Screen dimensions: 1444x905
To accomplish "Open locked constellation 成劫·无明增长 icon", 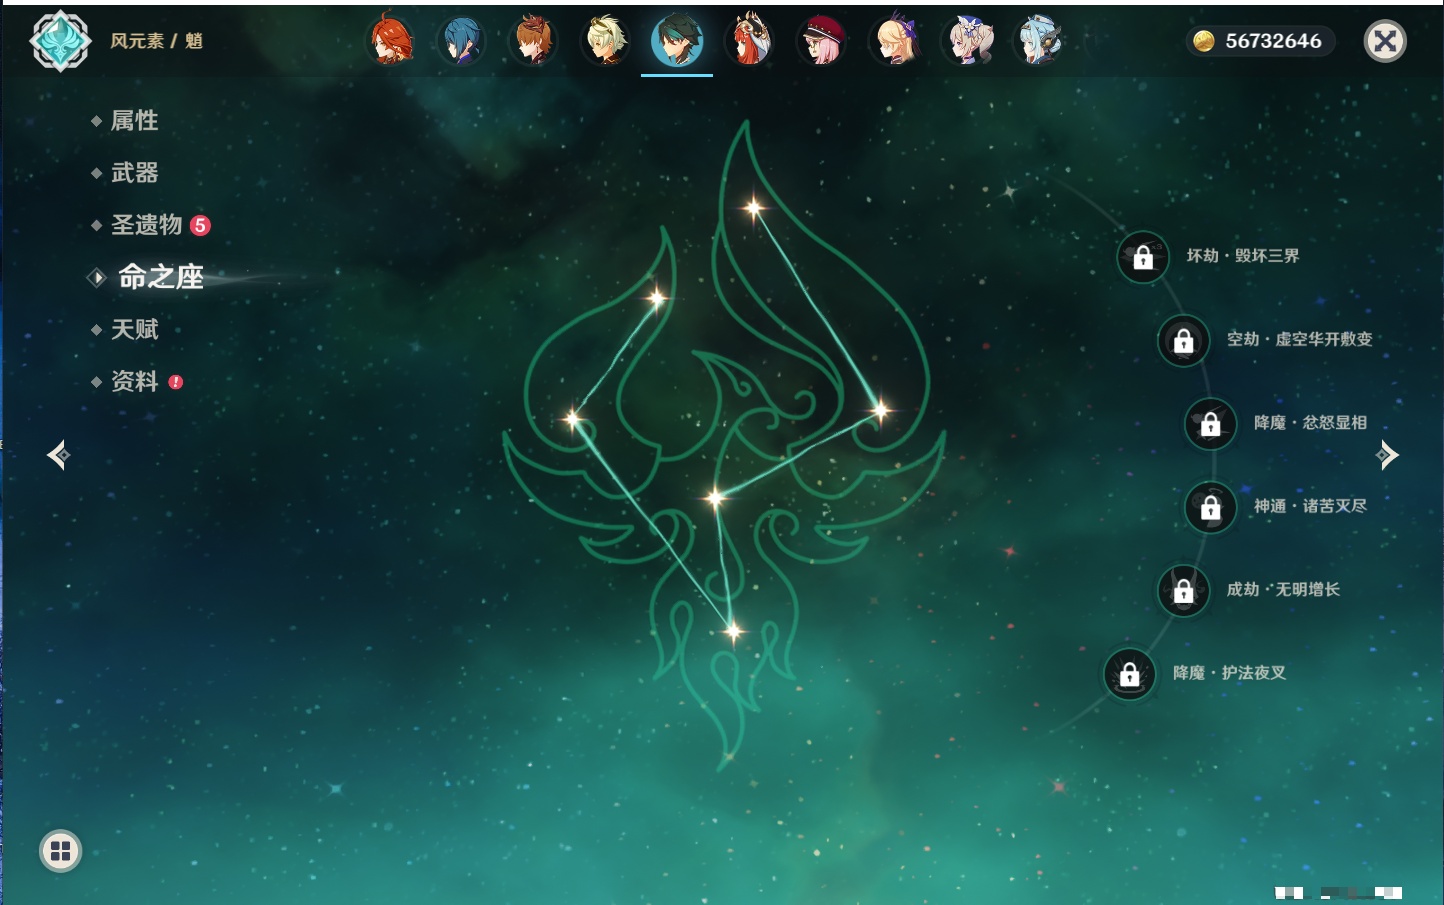I will [1184, 590].
